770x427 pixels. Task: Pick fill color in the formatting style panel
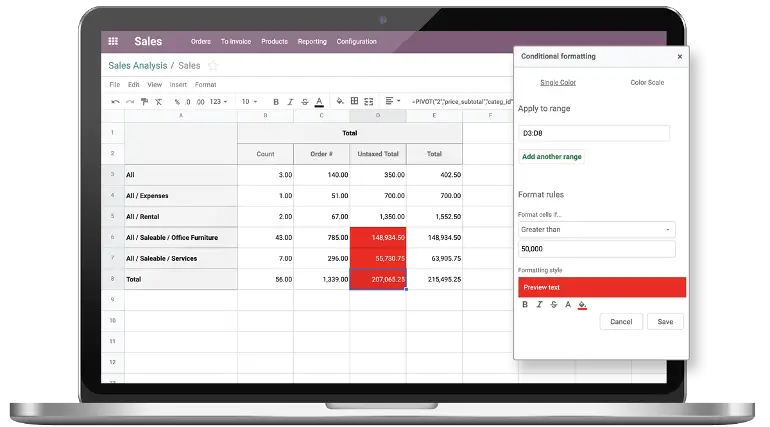click(582, 305)
